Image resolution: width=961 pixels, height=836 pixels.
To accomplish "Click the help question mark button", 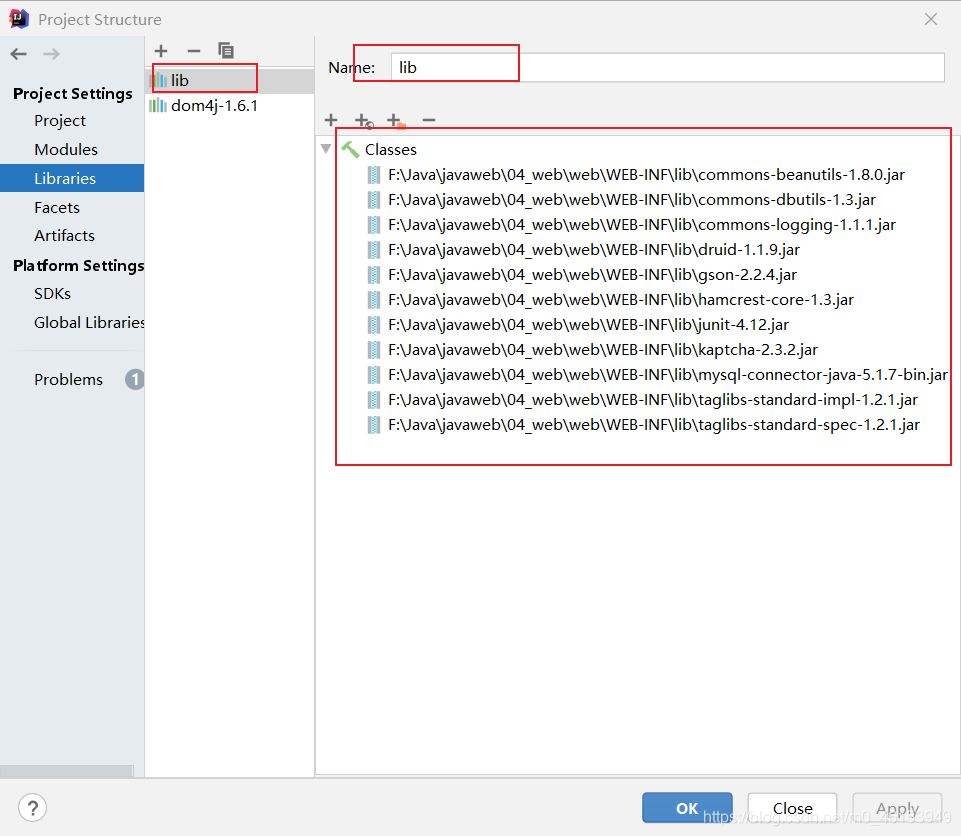I will pos(32,808).
